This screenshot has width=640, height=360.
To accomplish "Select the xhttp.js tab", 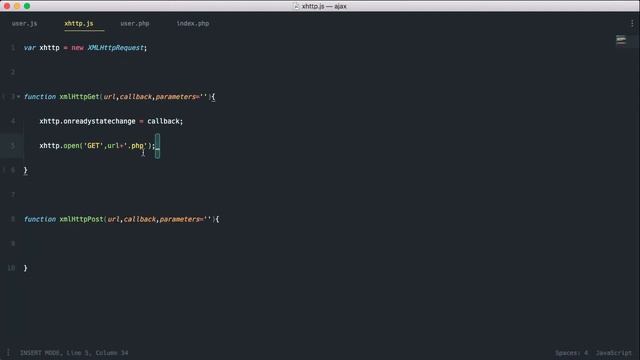I will (x=79, y=24).
